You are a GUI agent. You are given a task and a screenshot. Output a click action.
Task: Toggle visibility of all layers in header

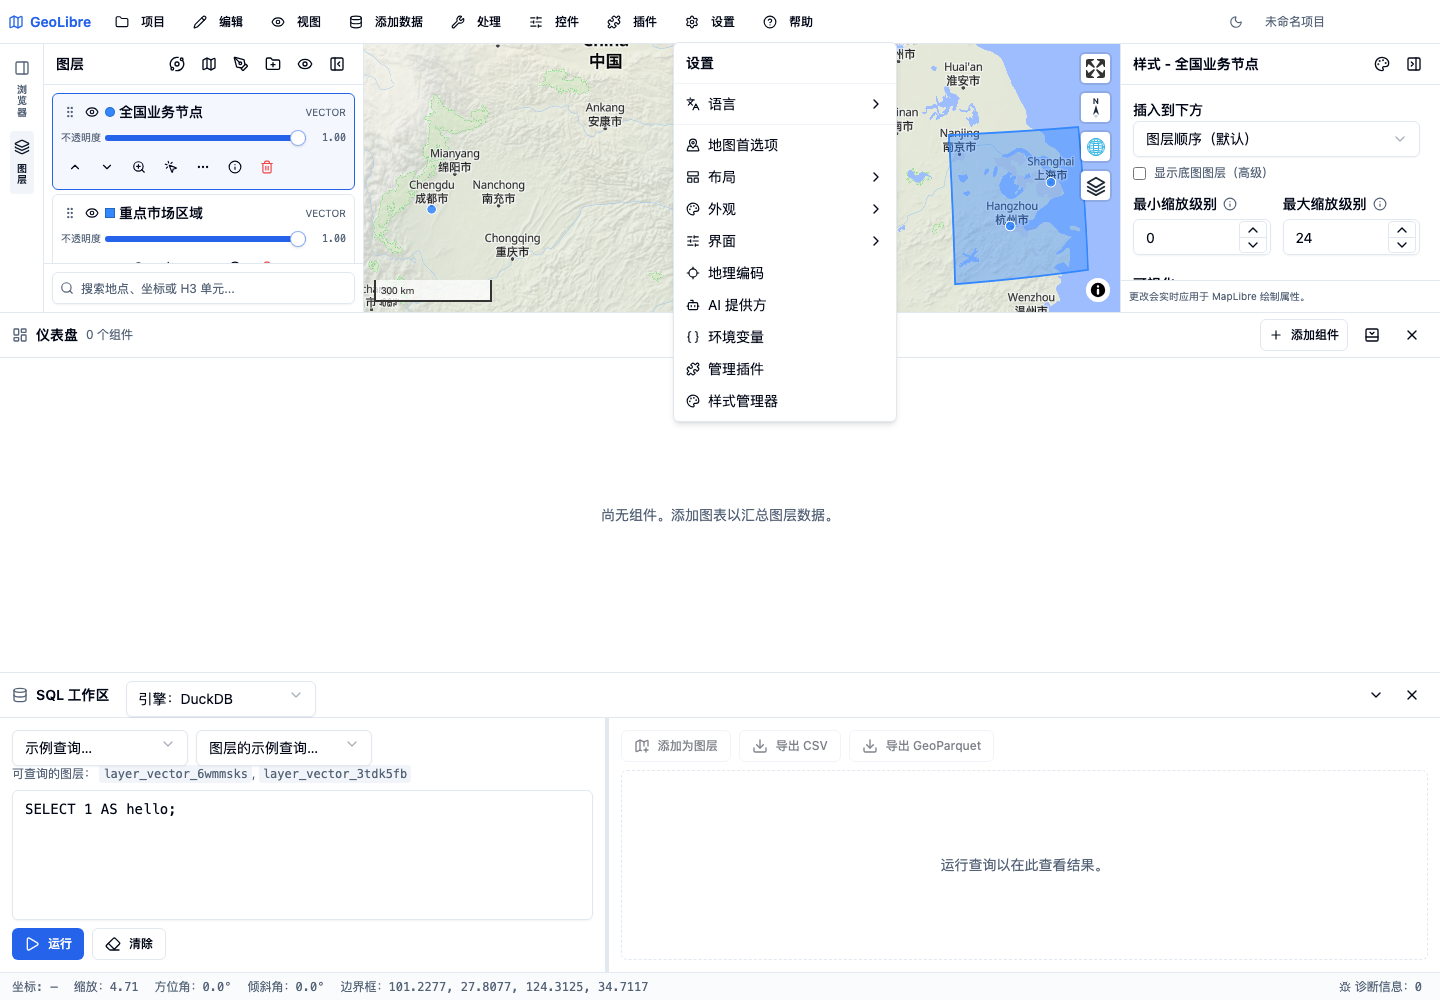[x=305, y=64]
